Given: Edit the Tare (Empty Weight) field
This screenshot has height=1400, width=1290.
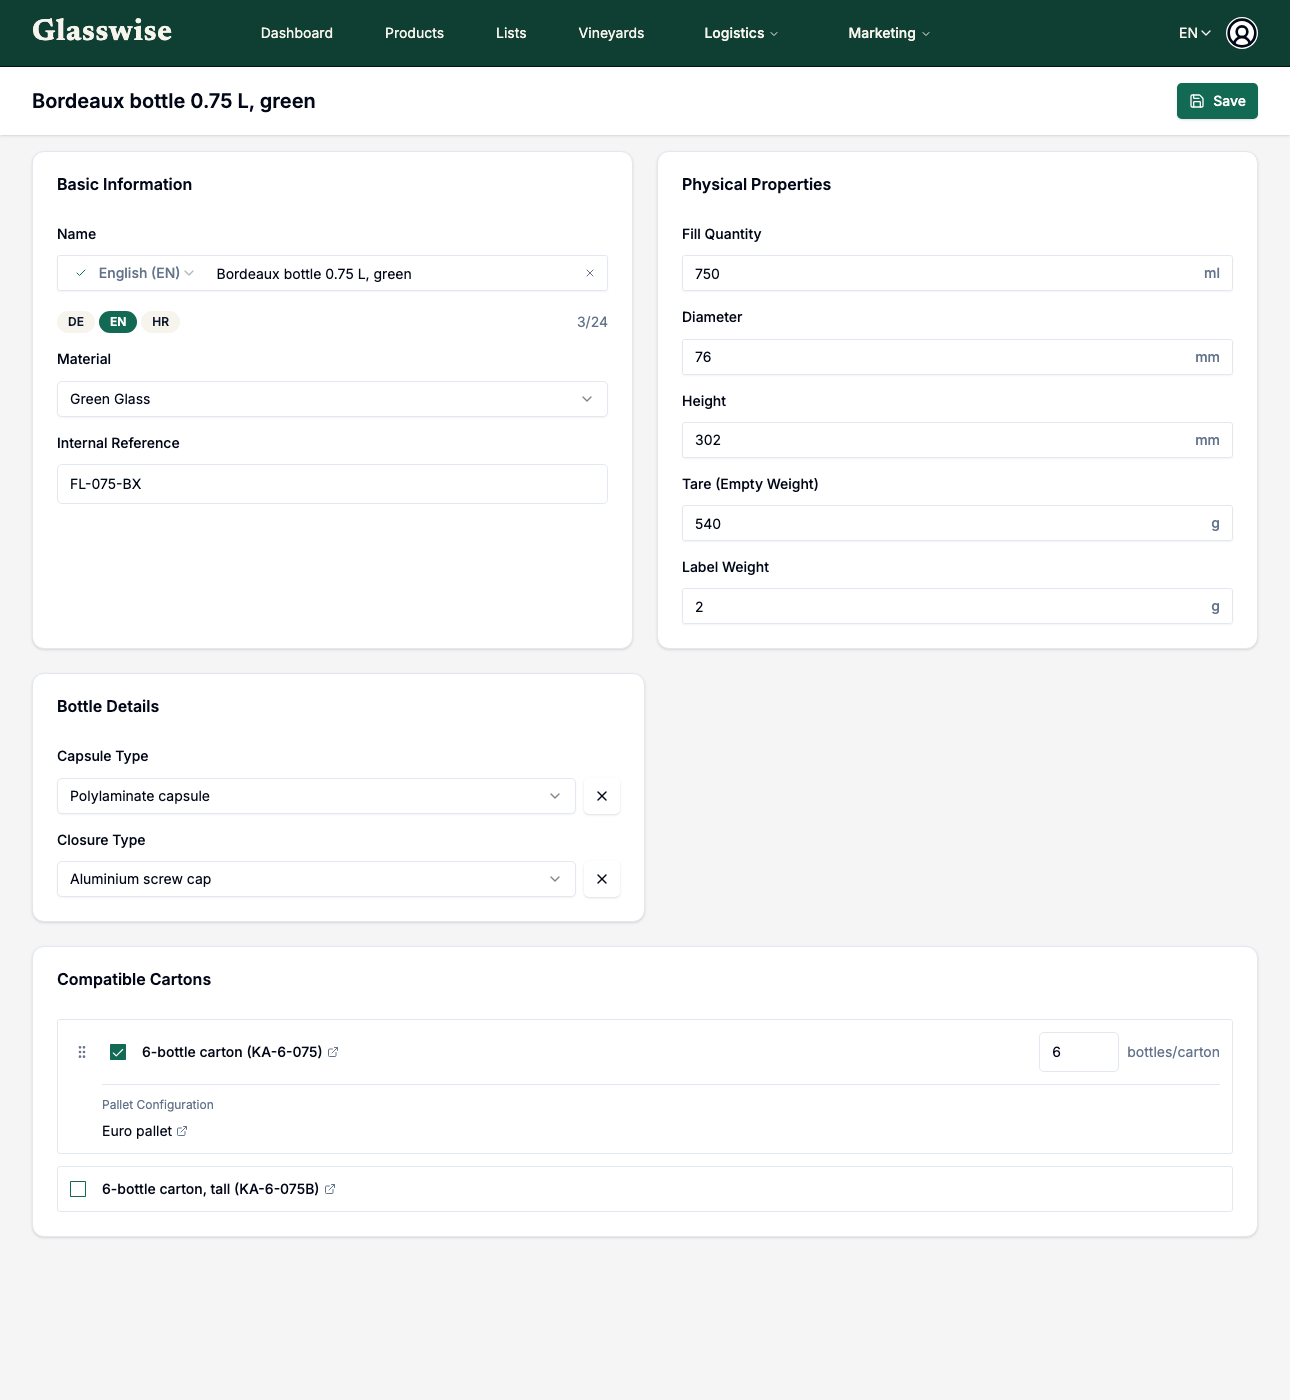Looking at the screenshot, I should (x=957, y=523).
